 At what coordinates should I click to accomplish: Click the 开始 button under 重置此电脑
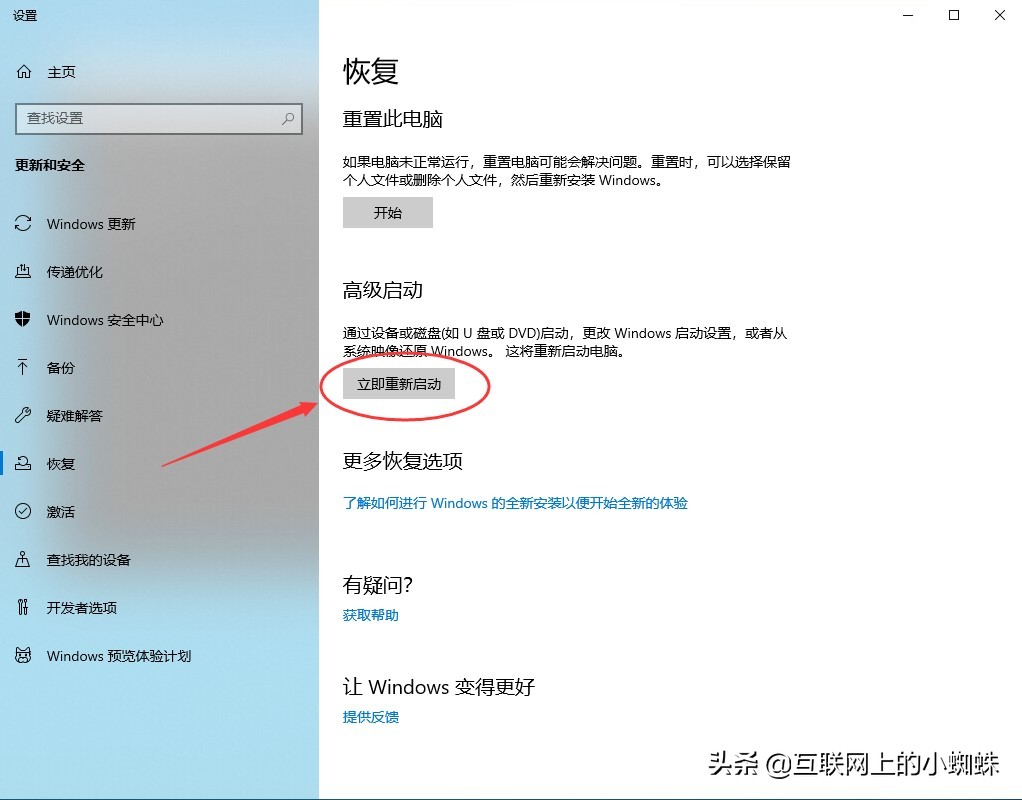click(387, 212)
